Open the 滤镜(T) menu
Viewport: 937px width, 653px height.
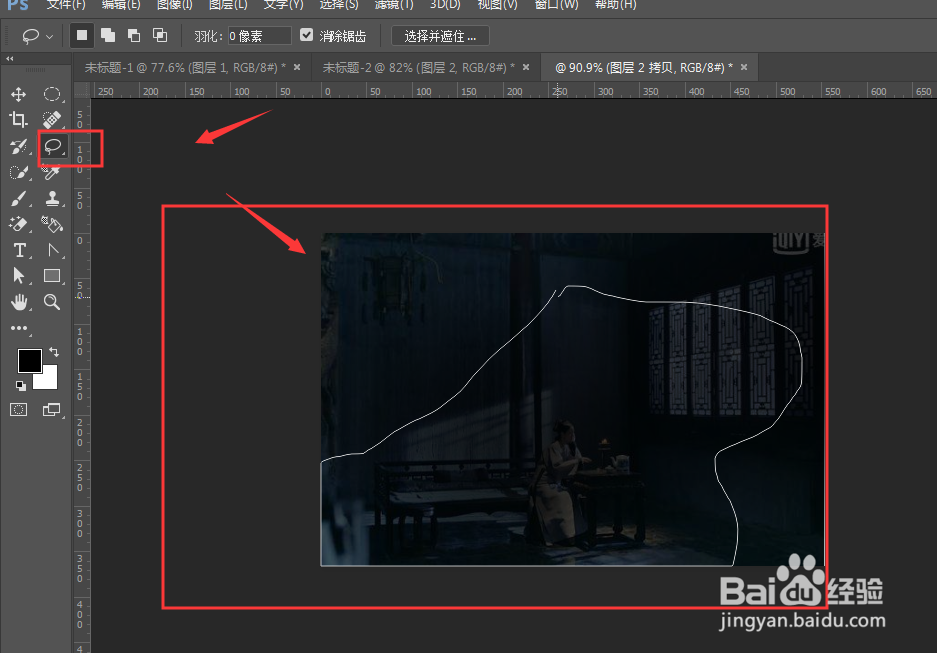(394, 5)
